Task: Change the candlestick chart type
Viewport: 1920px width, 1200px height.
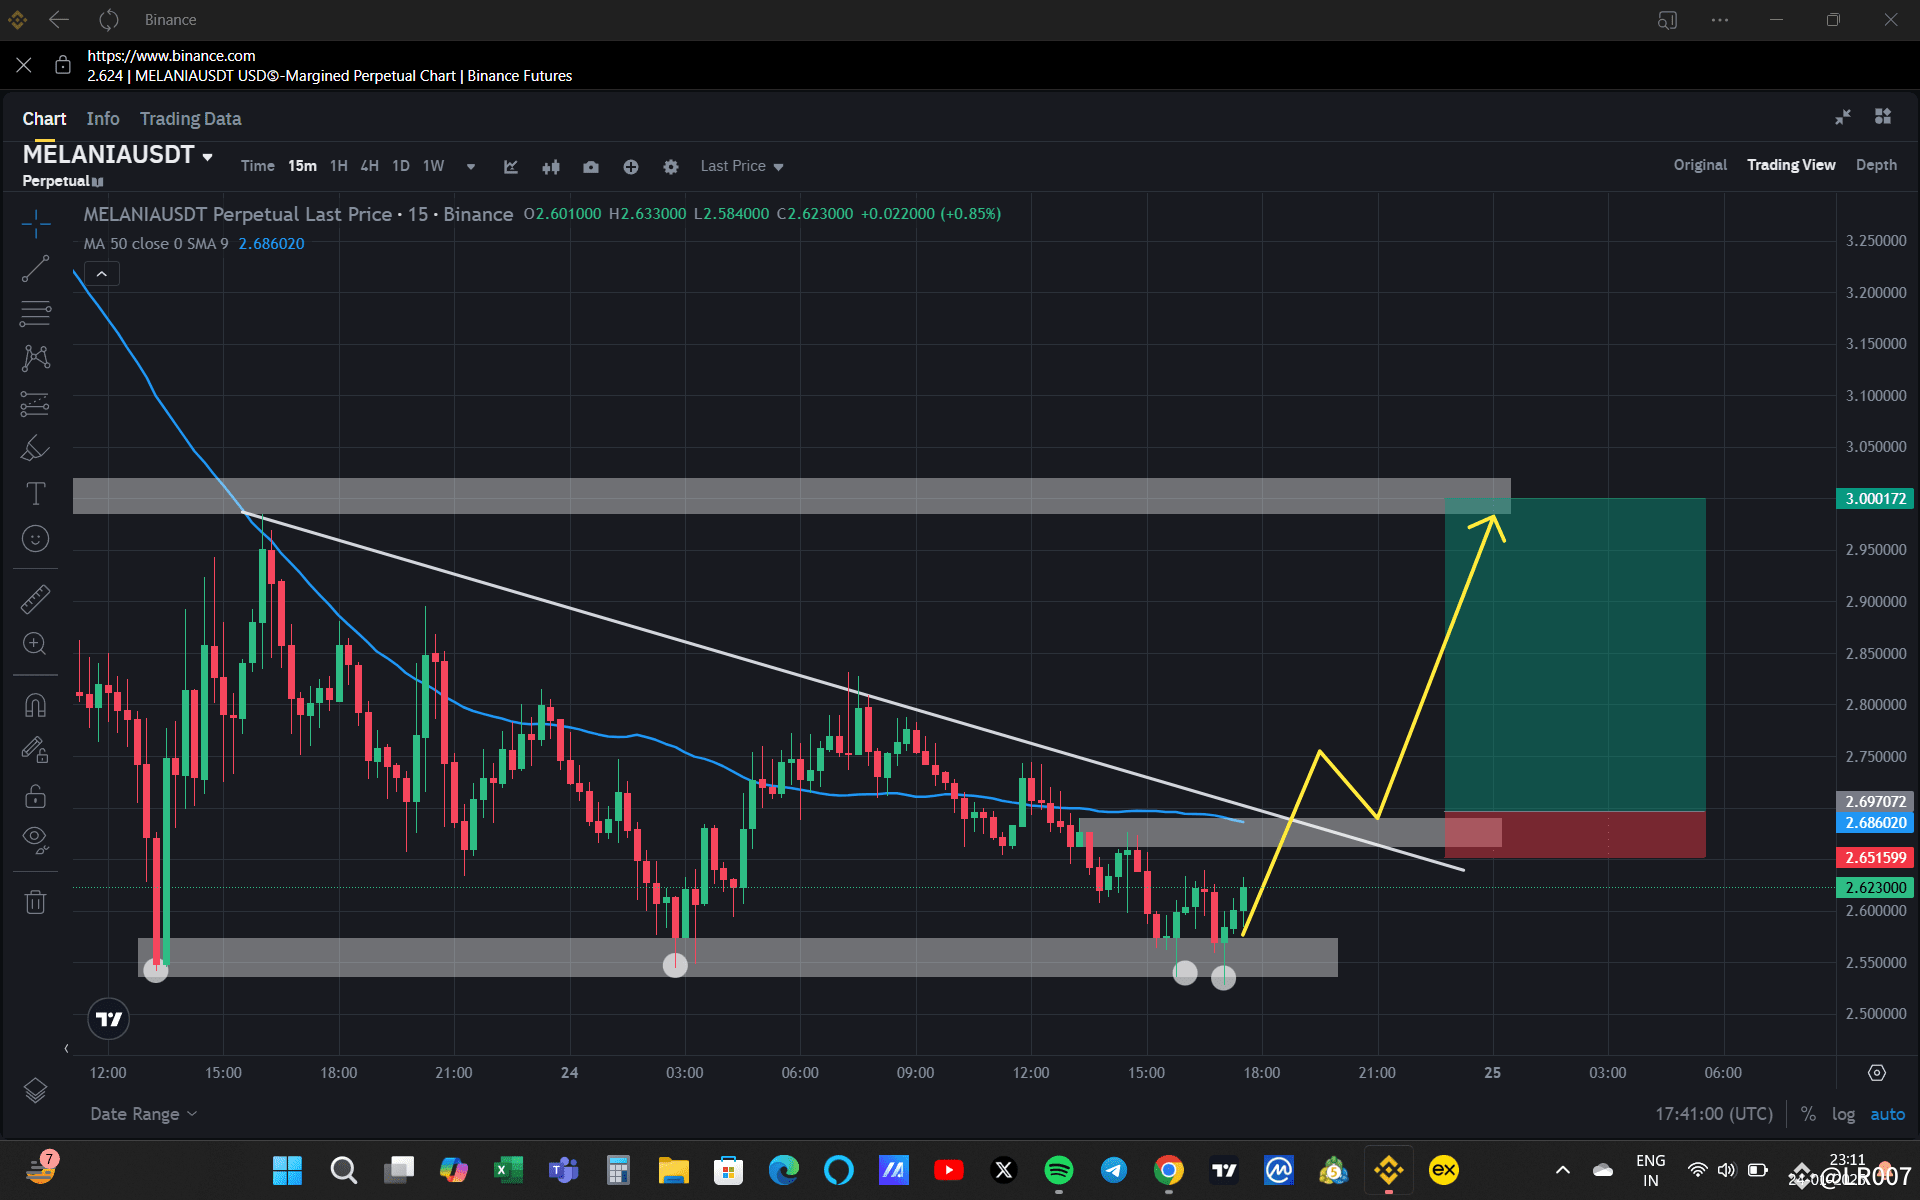Action: coord(551,166)
